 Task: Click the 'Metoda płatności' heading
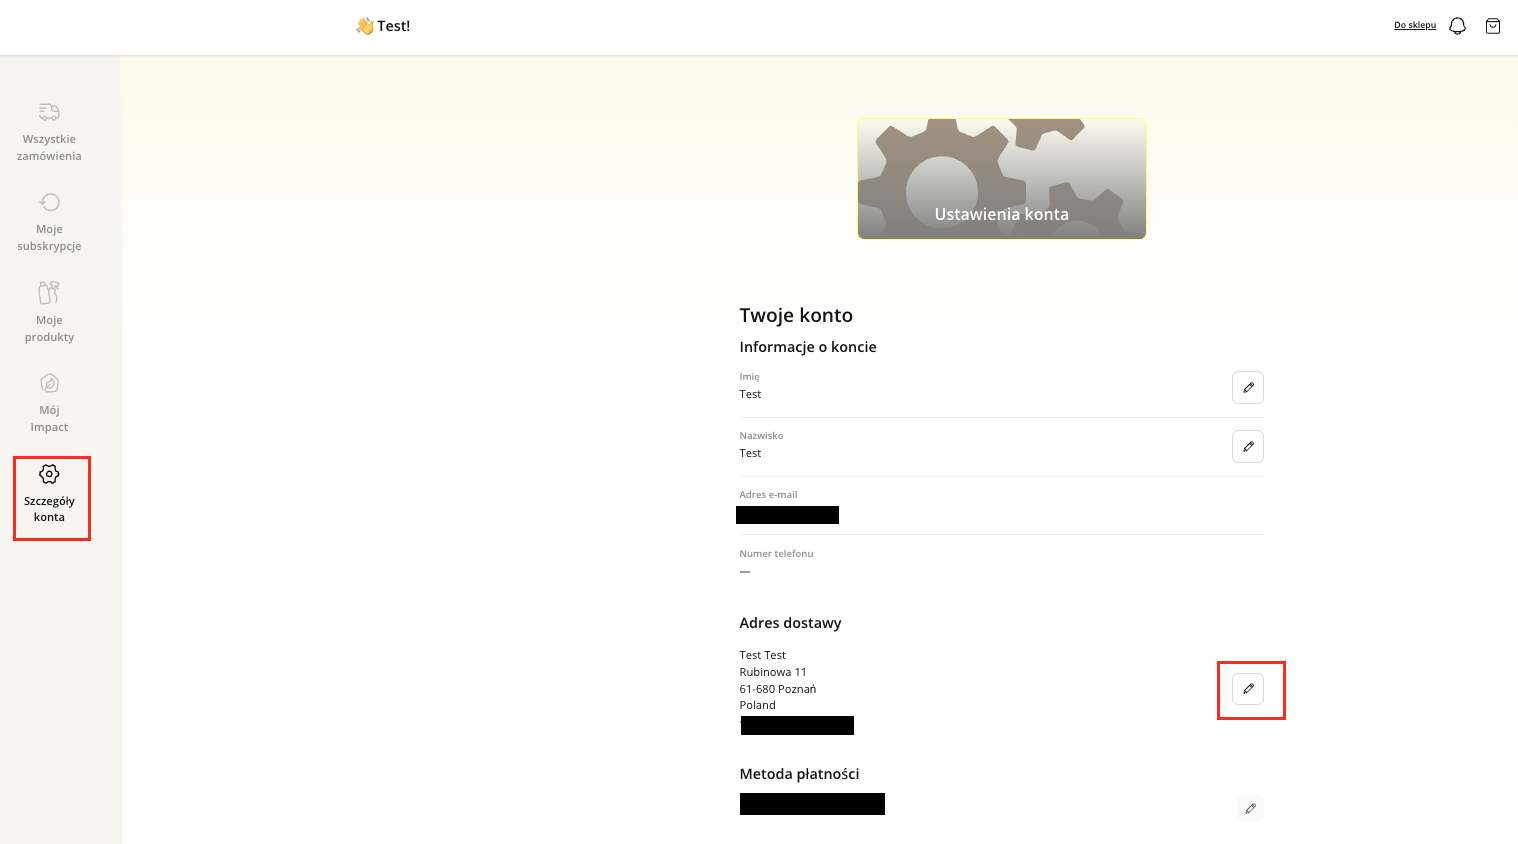[799, 774]
